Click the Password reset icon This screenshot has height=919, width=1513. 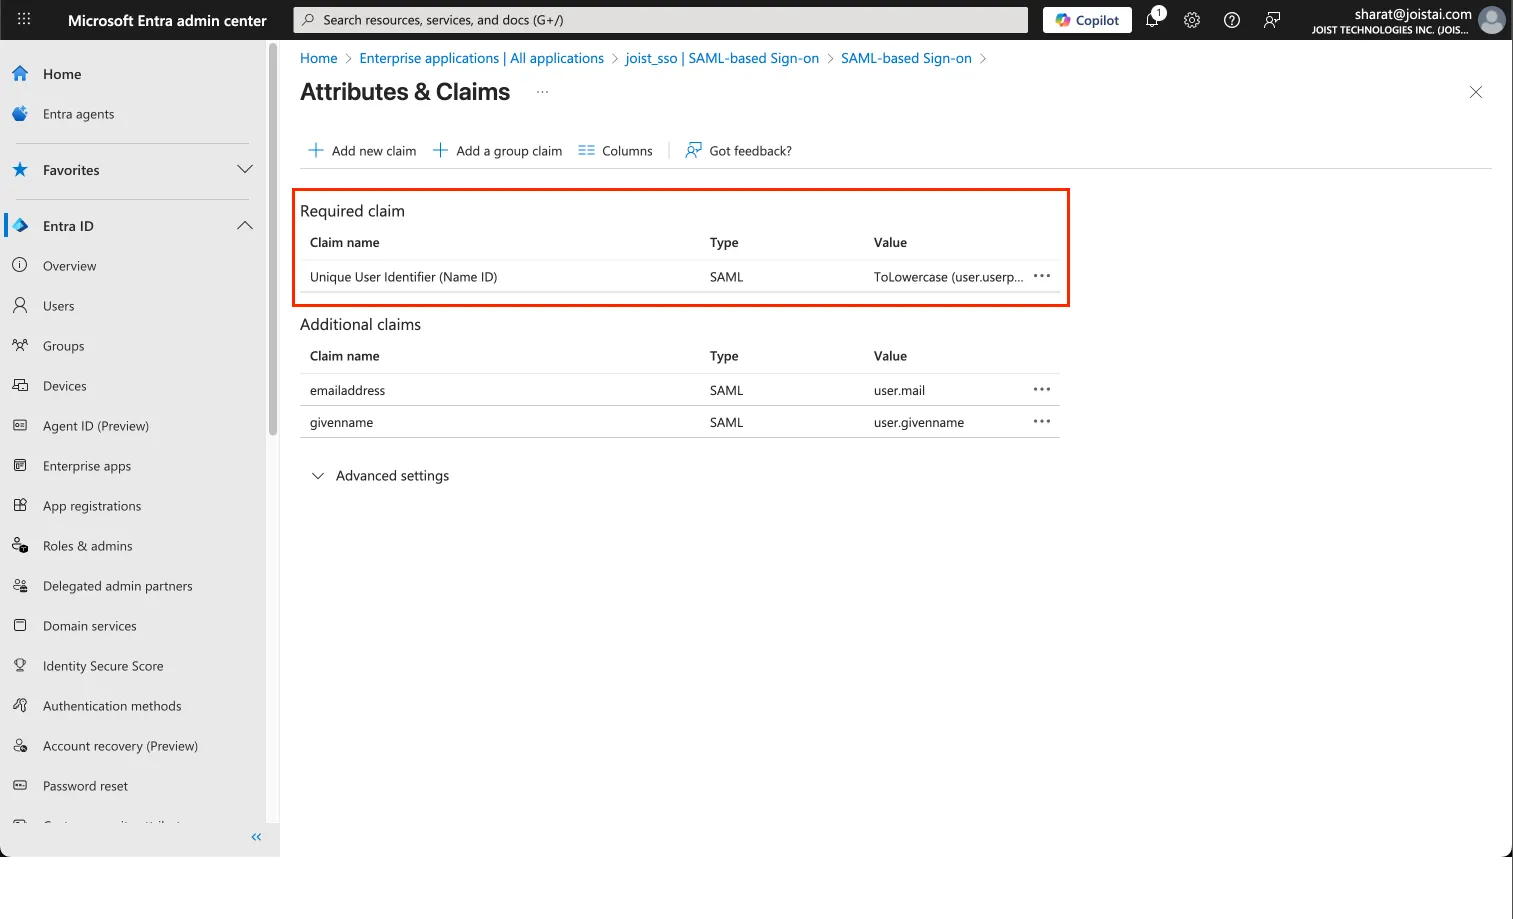[x=20, y=785]
